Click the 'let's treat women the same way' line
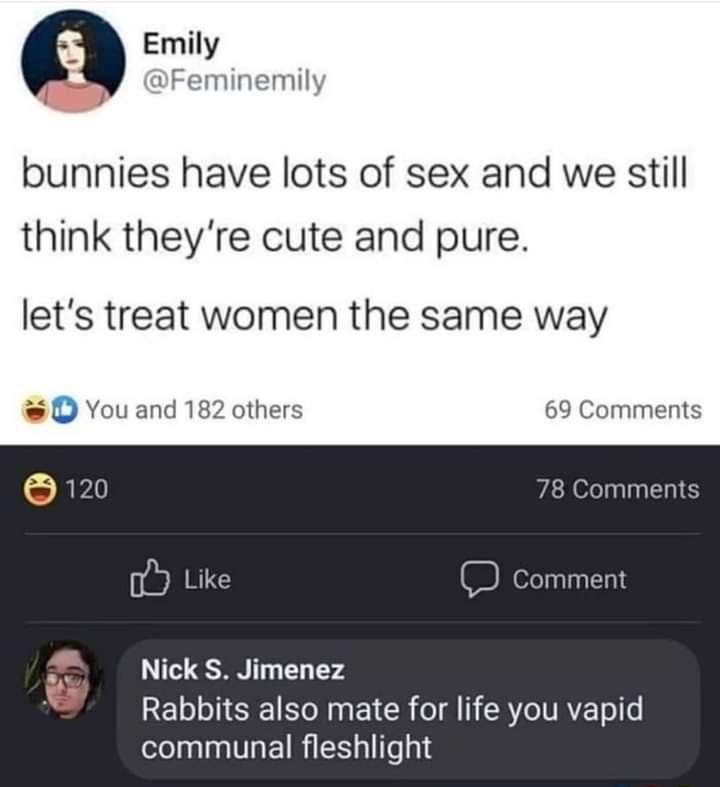The image size is (720, 787). (x=315, y=317)
